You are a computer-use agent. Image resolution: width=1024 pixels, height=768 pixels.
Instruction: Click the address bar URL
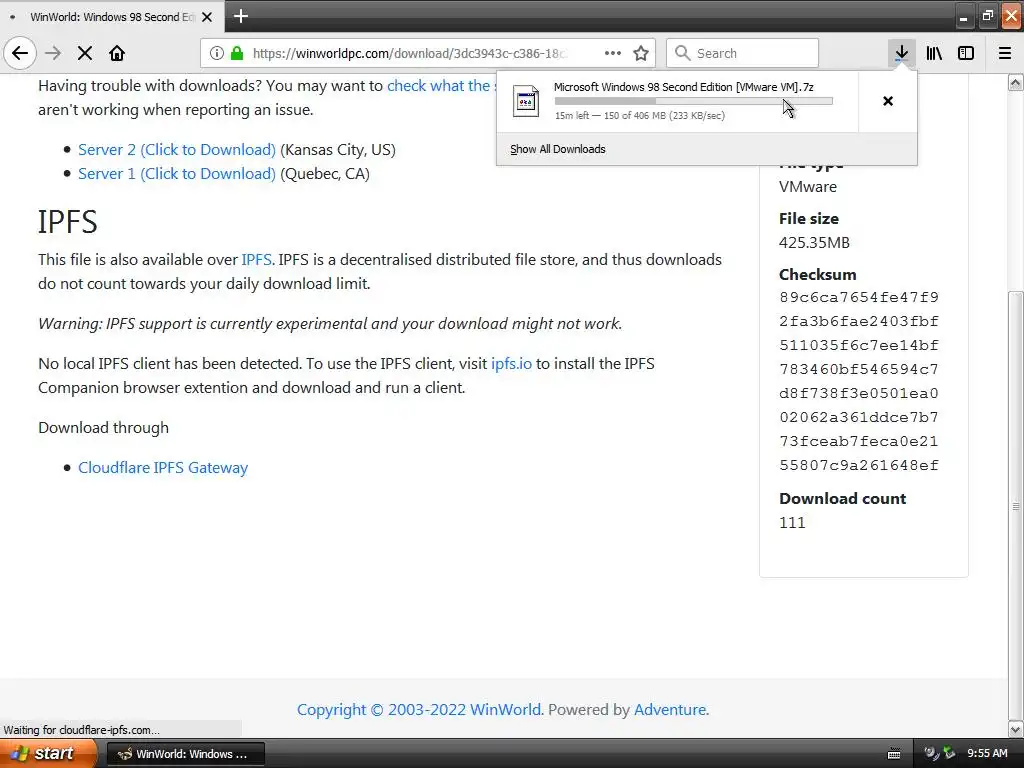pos(409,53)
